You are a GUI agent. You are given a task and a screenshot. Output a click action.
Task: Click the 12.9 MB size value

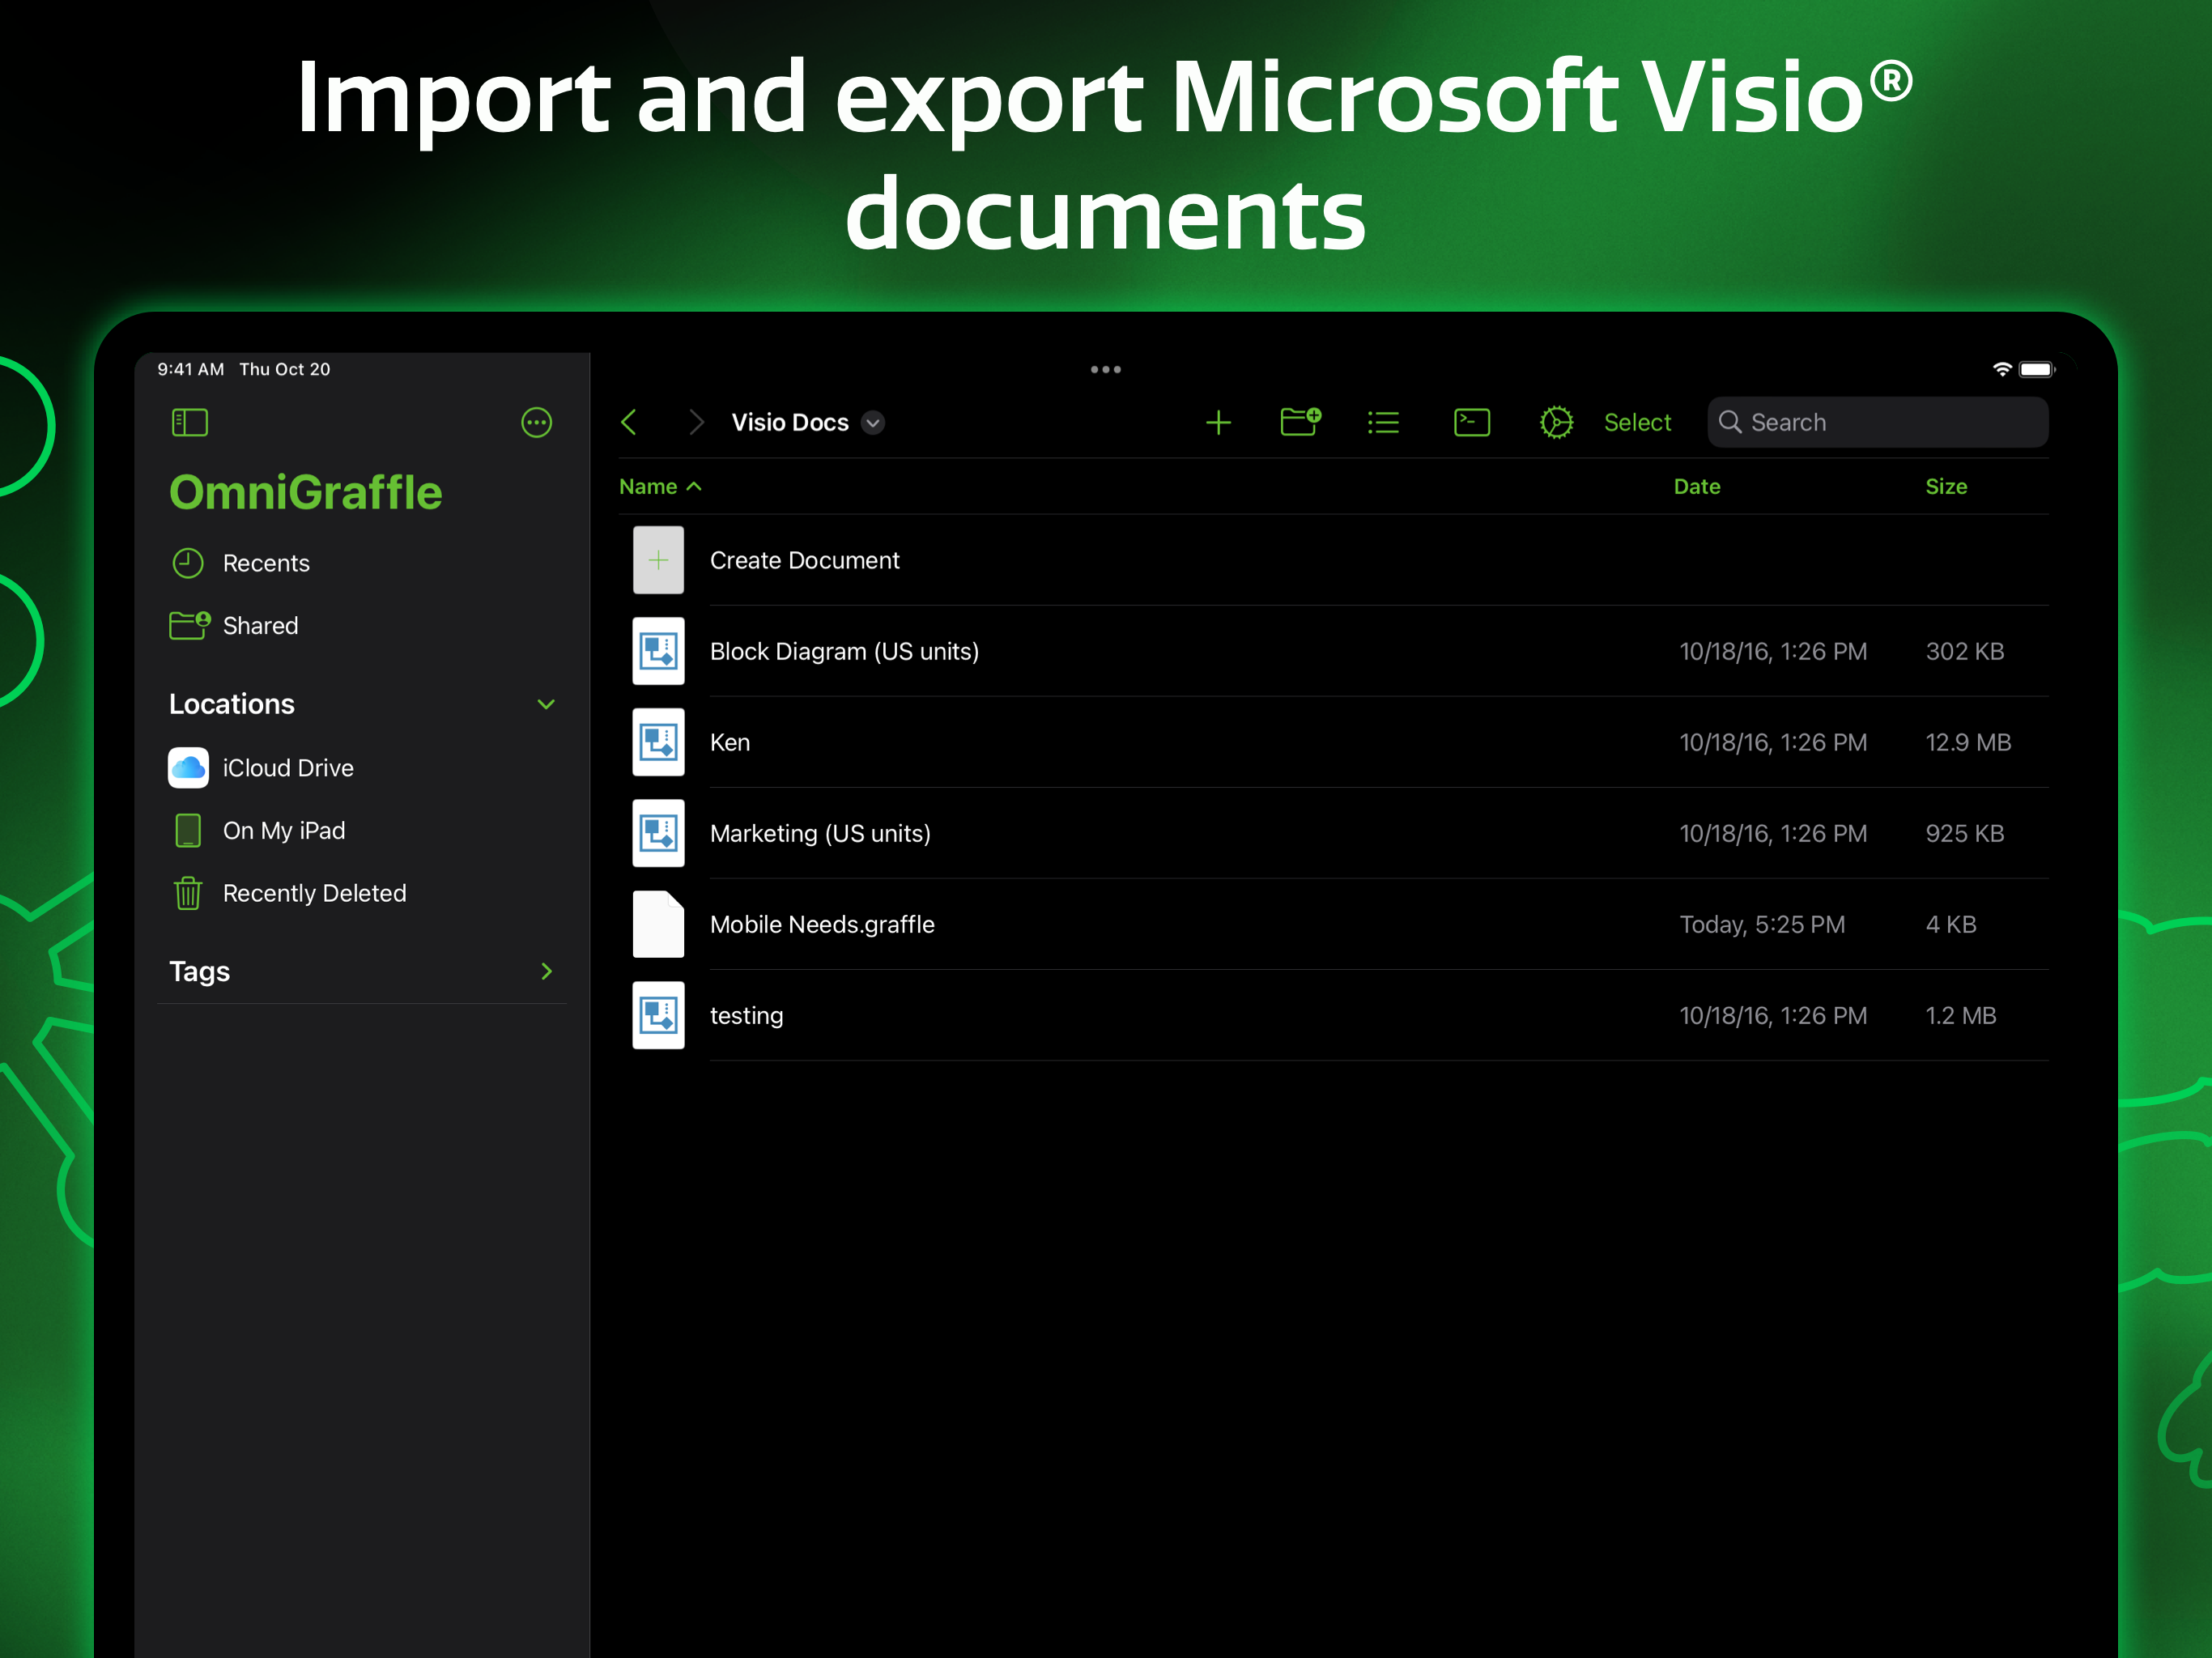point(1968,742)
